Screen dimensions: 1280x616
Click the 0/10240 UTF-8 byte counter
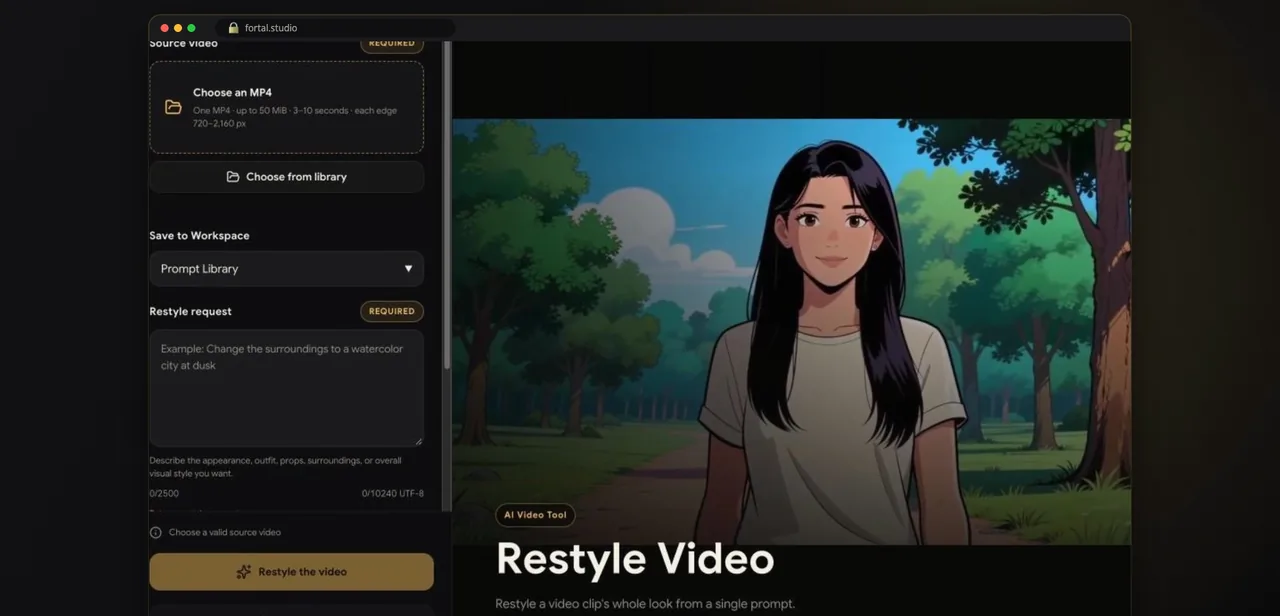coord(392,493)
